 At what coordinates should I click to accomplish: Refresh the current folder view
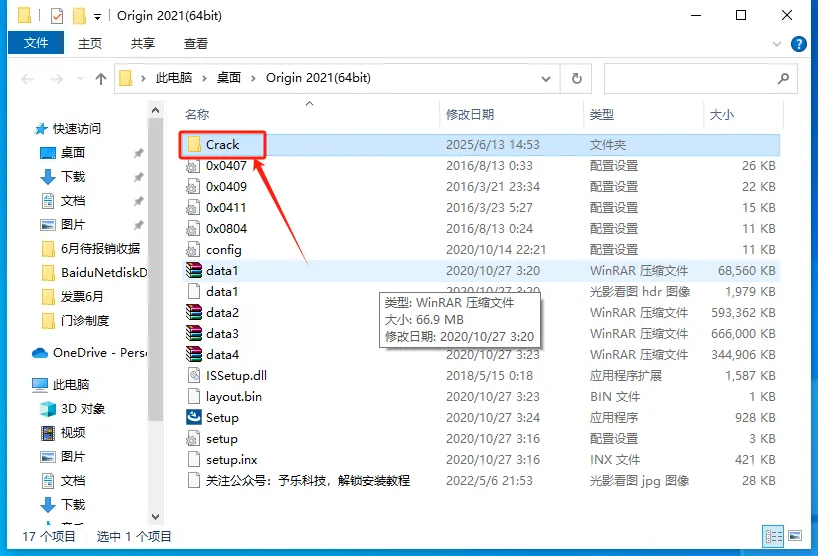(x=576, y=78)
